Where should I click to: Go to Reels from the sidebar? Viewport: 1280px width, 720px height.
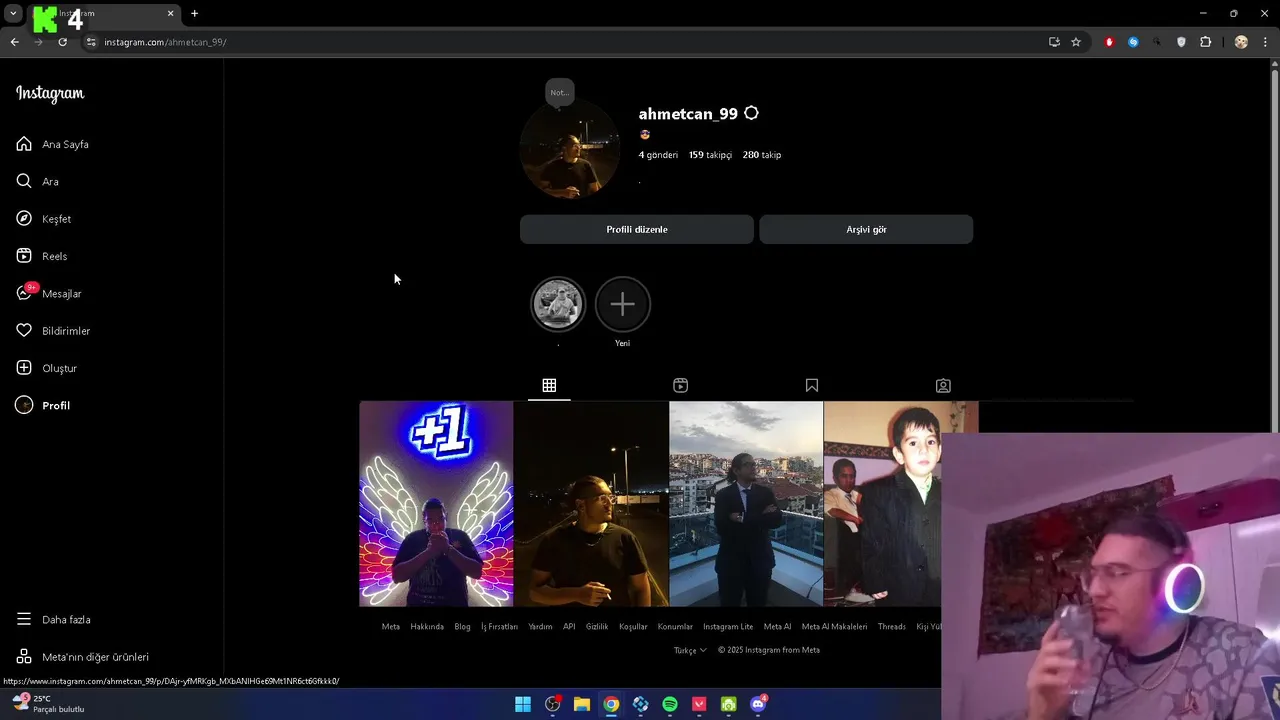[x=41, y=256]
